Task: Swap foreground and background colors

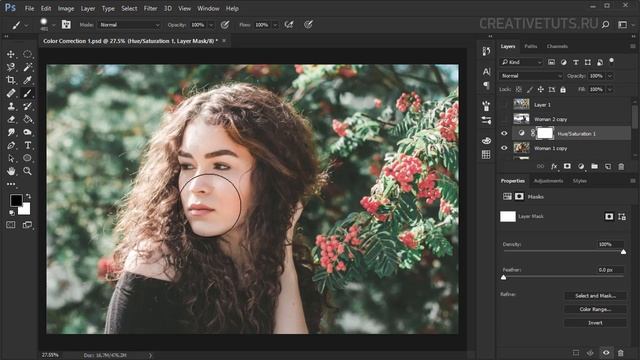Action: click(28, 196)
